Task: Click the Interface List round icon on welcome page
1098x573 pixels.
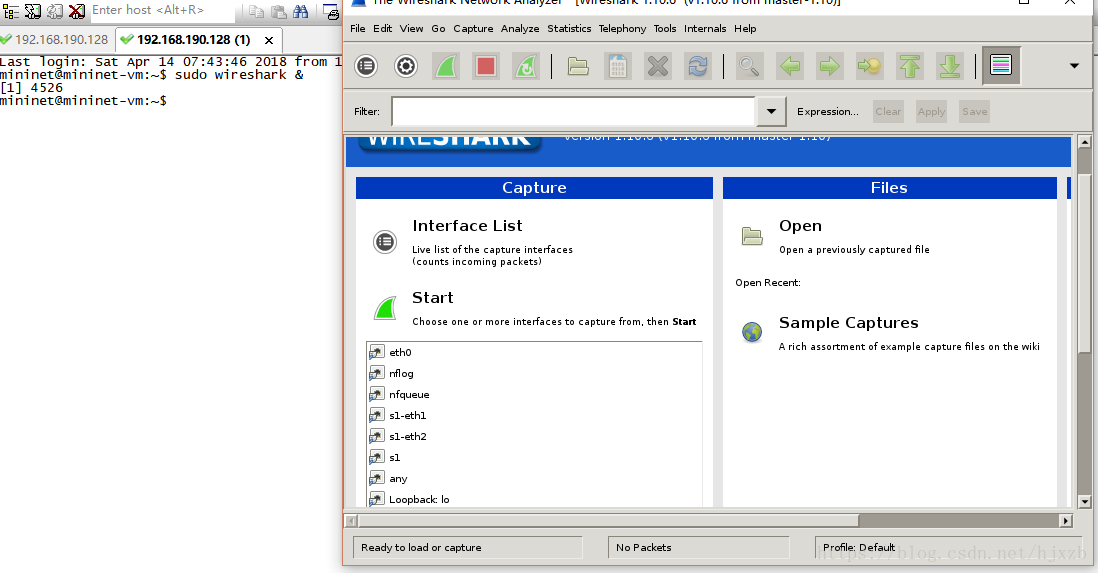Action: coord(384,242)
